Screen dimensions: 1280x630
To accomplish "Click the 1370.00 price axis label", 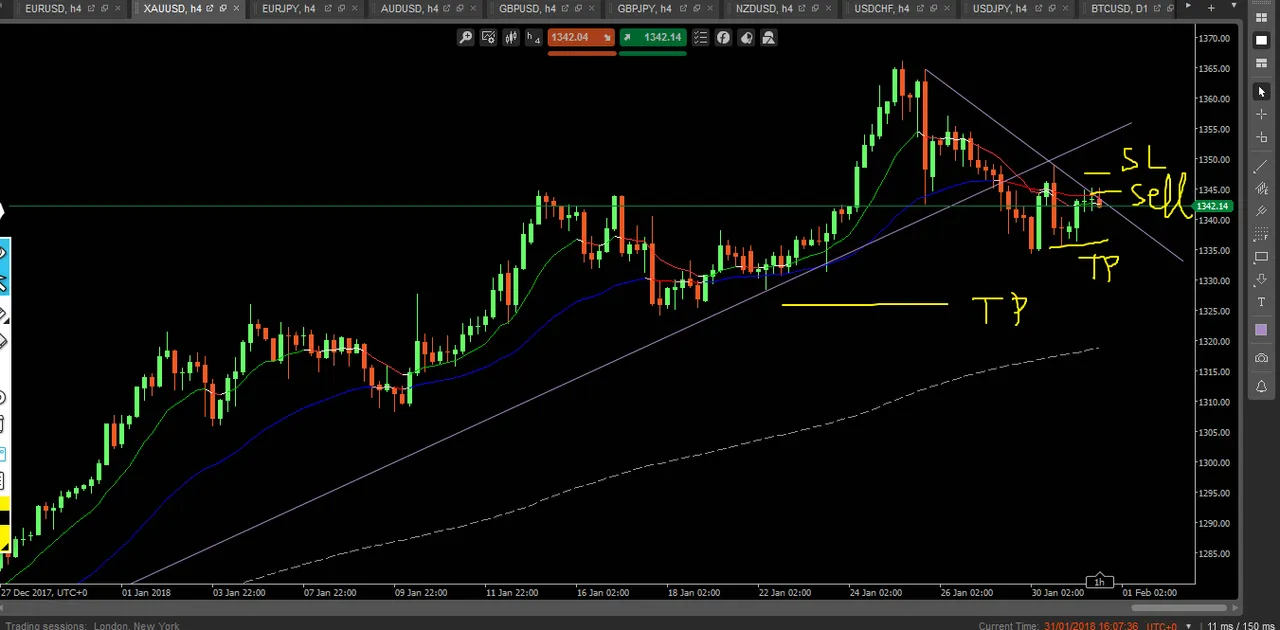I will (x=1215, y=39).
